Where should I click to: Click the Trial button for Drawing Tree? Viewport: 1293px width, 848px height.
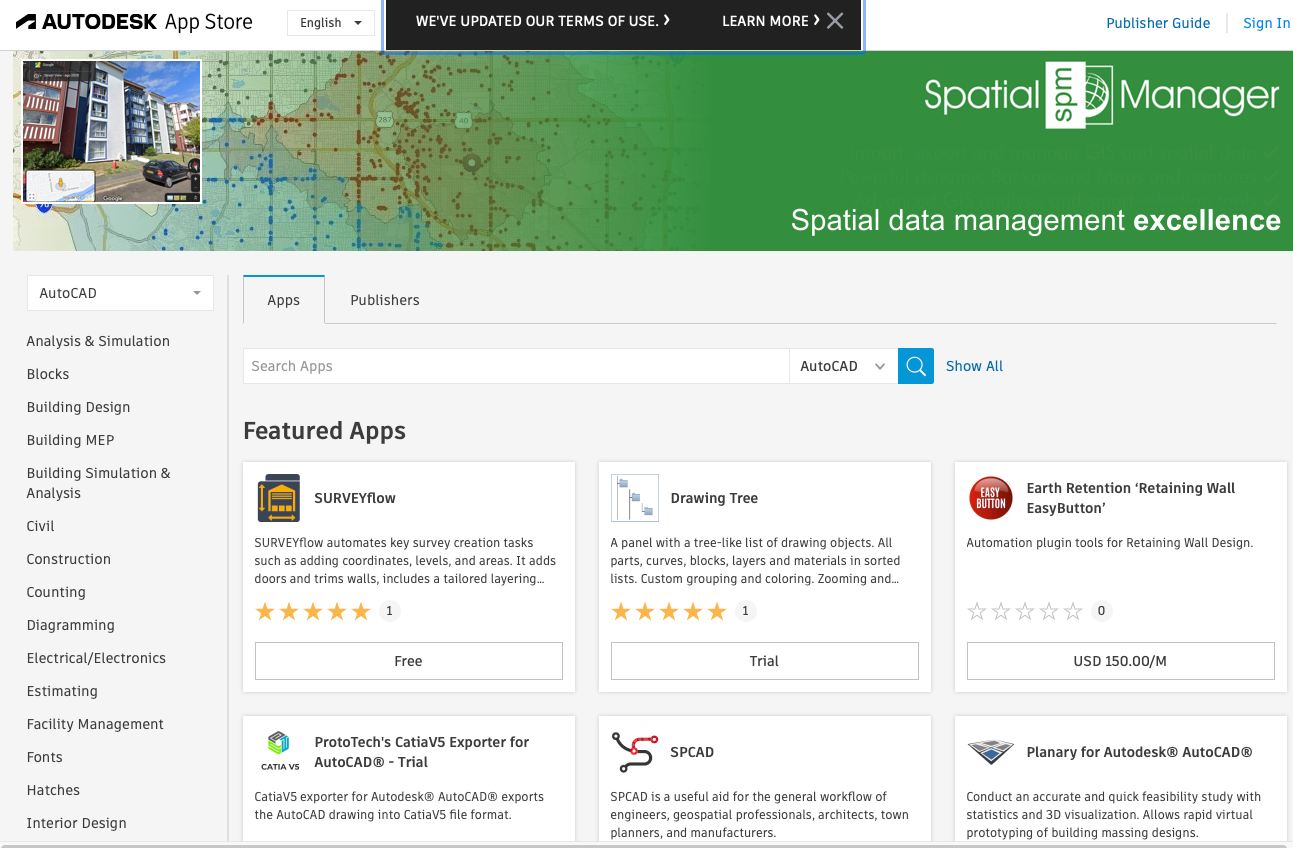765,661
